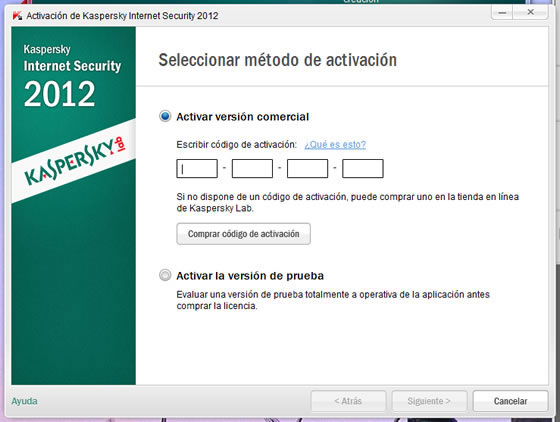Image resolution: width=560 pixels, height=422 pixels.
Task: Cancel the activation with Cancelar
Action: coord(510,401)
